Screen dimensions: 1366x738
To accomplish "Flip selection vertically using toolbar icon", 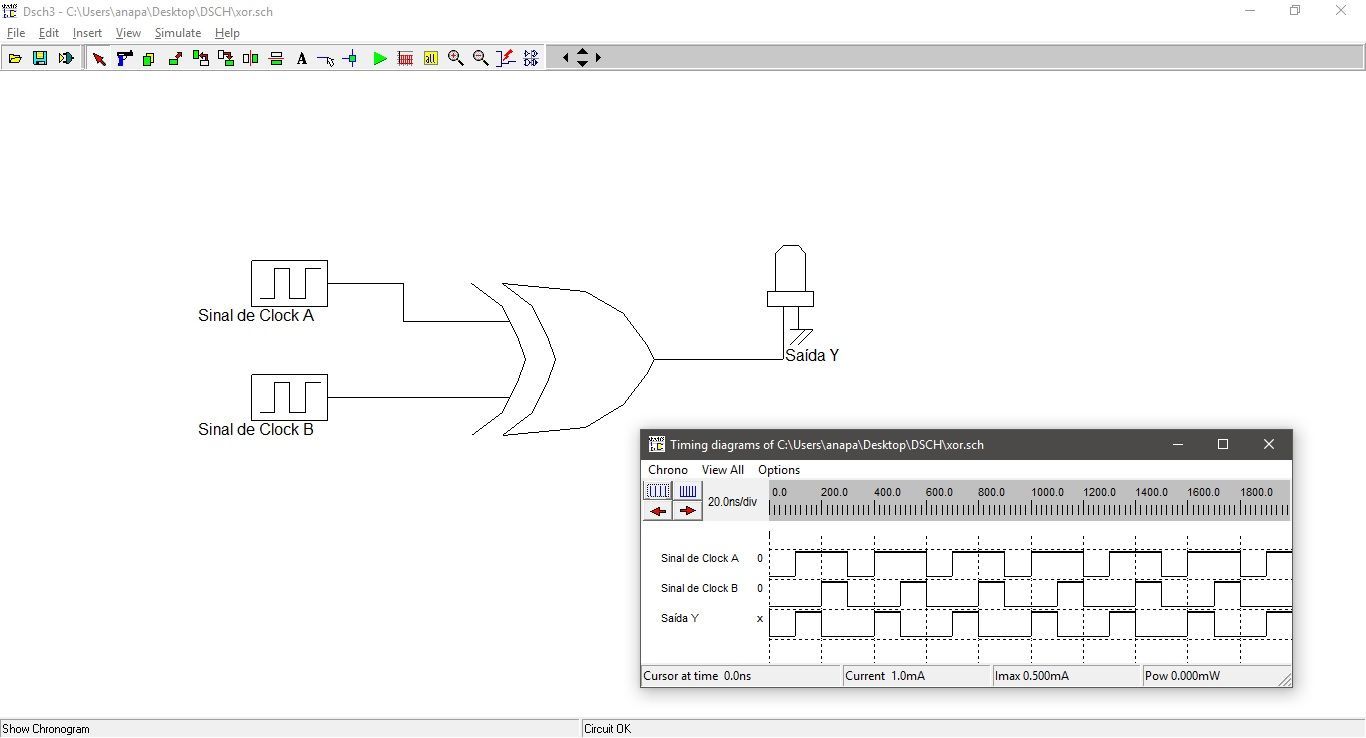I will pyautogui.click(x=276, y=58).
